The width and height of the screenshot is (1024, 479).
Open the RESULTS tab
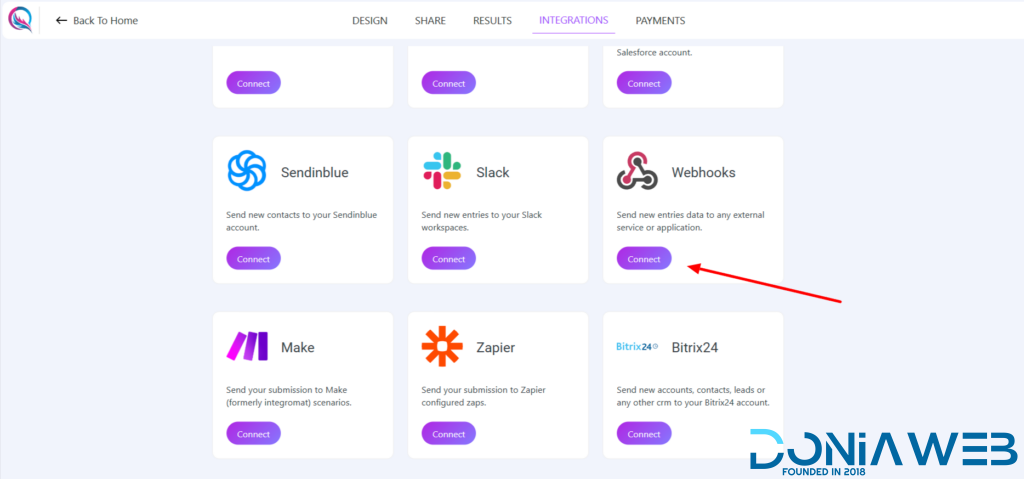(492, 20)
